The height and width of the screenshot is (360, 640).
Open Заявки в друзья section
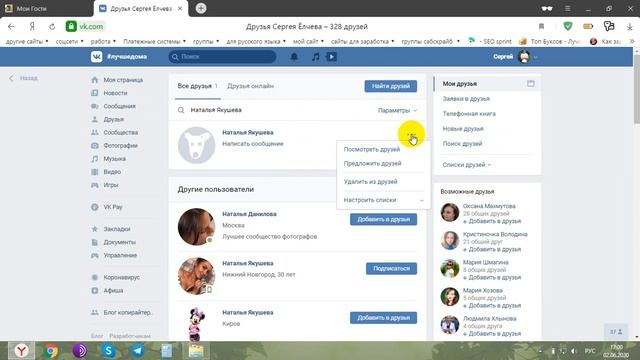[x=466, y=99]
